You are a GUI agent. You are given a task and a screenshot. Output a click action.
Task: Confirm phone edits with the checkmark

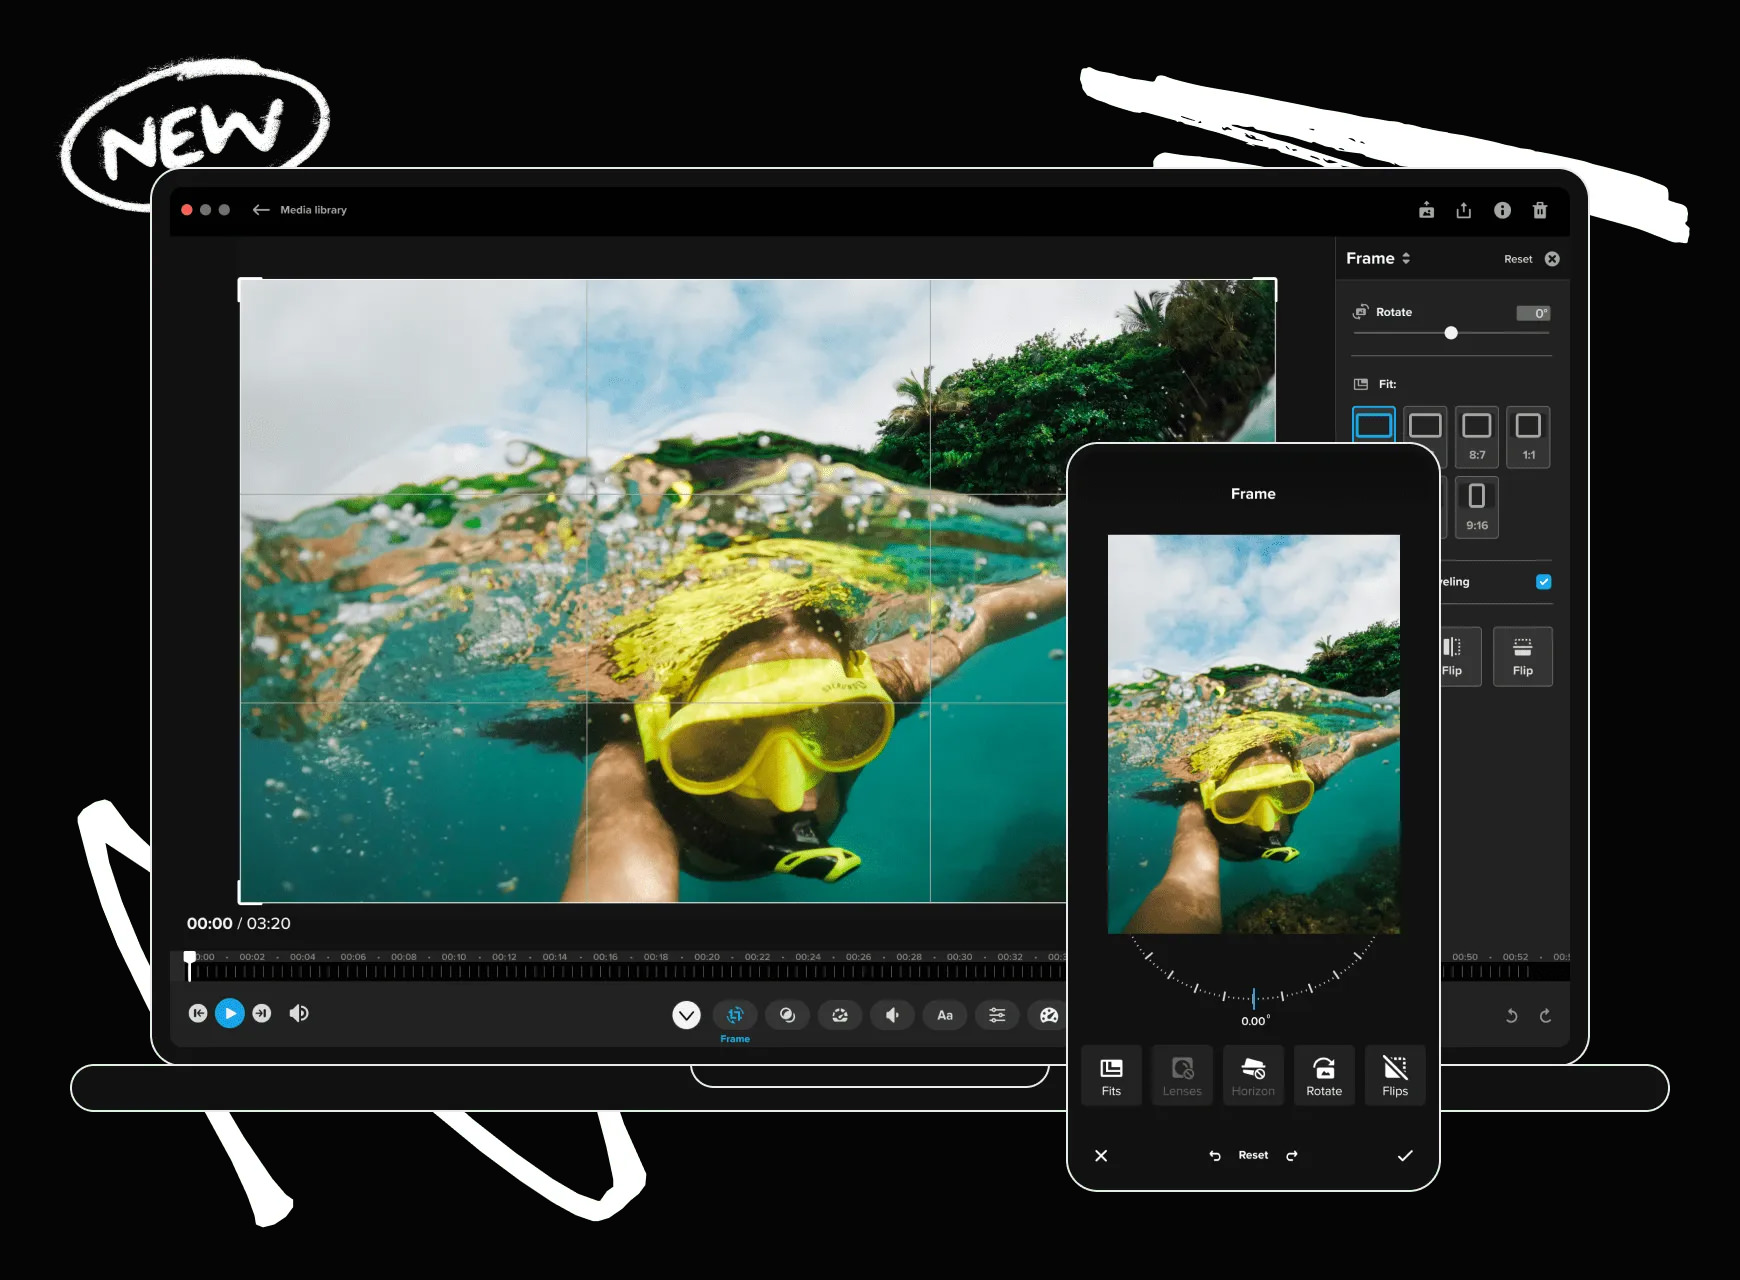[x=1405, y=1155]
